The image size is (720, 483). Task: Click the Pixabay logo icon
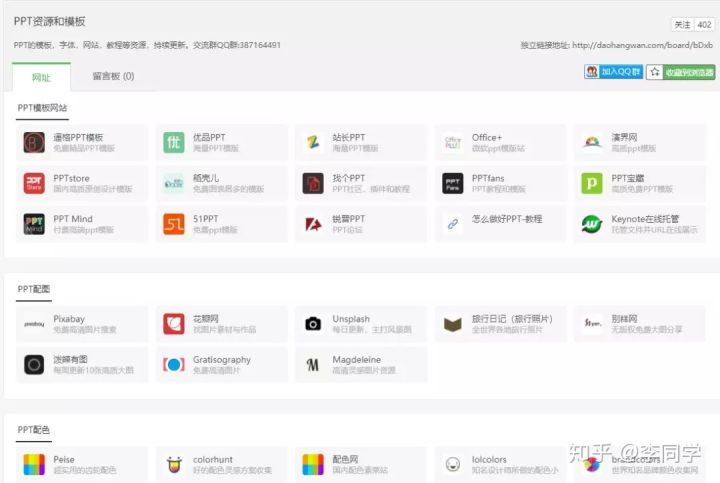(x=34, y=324)
